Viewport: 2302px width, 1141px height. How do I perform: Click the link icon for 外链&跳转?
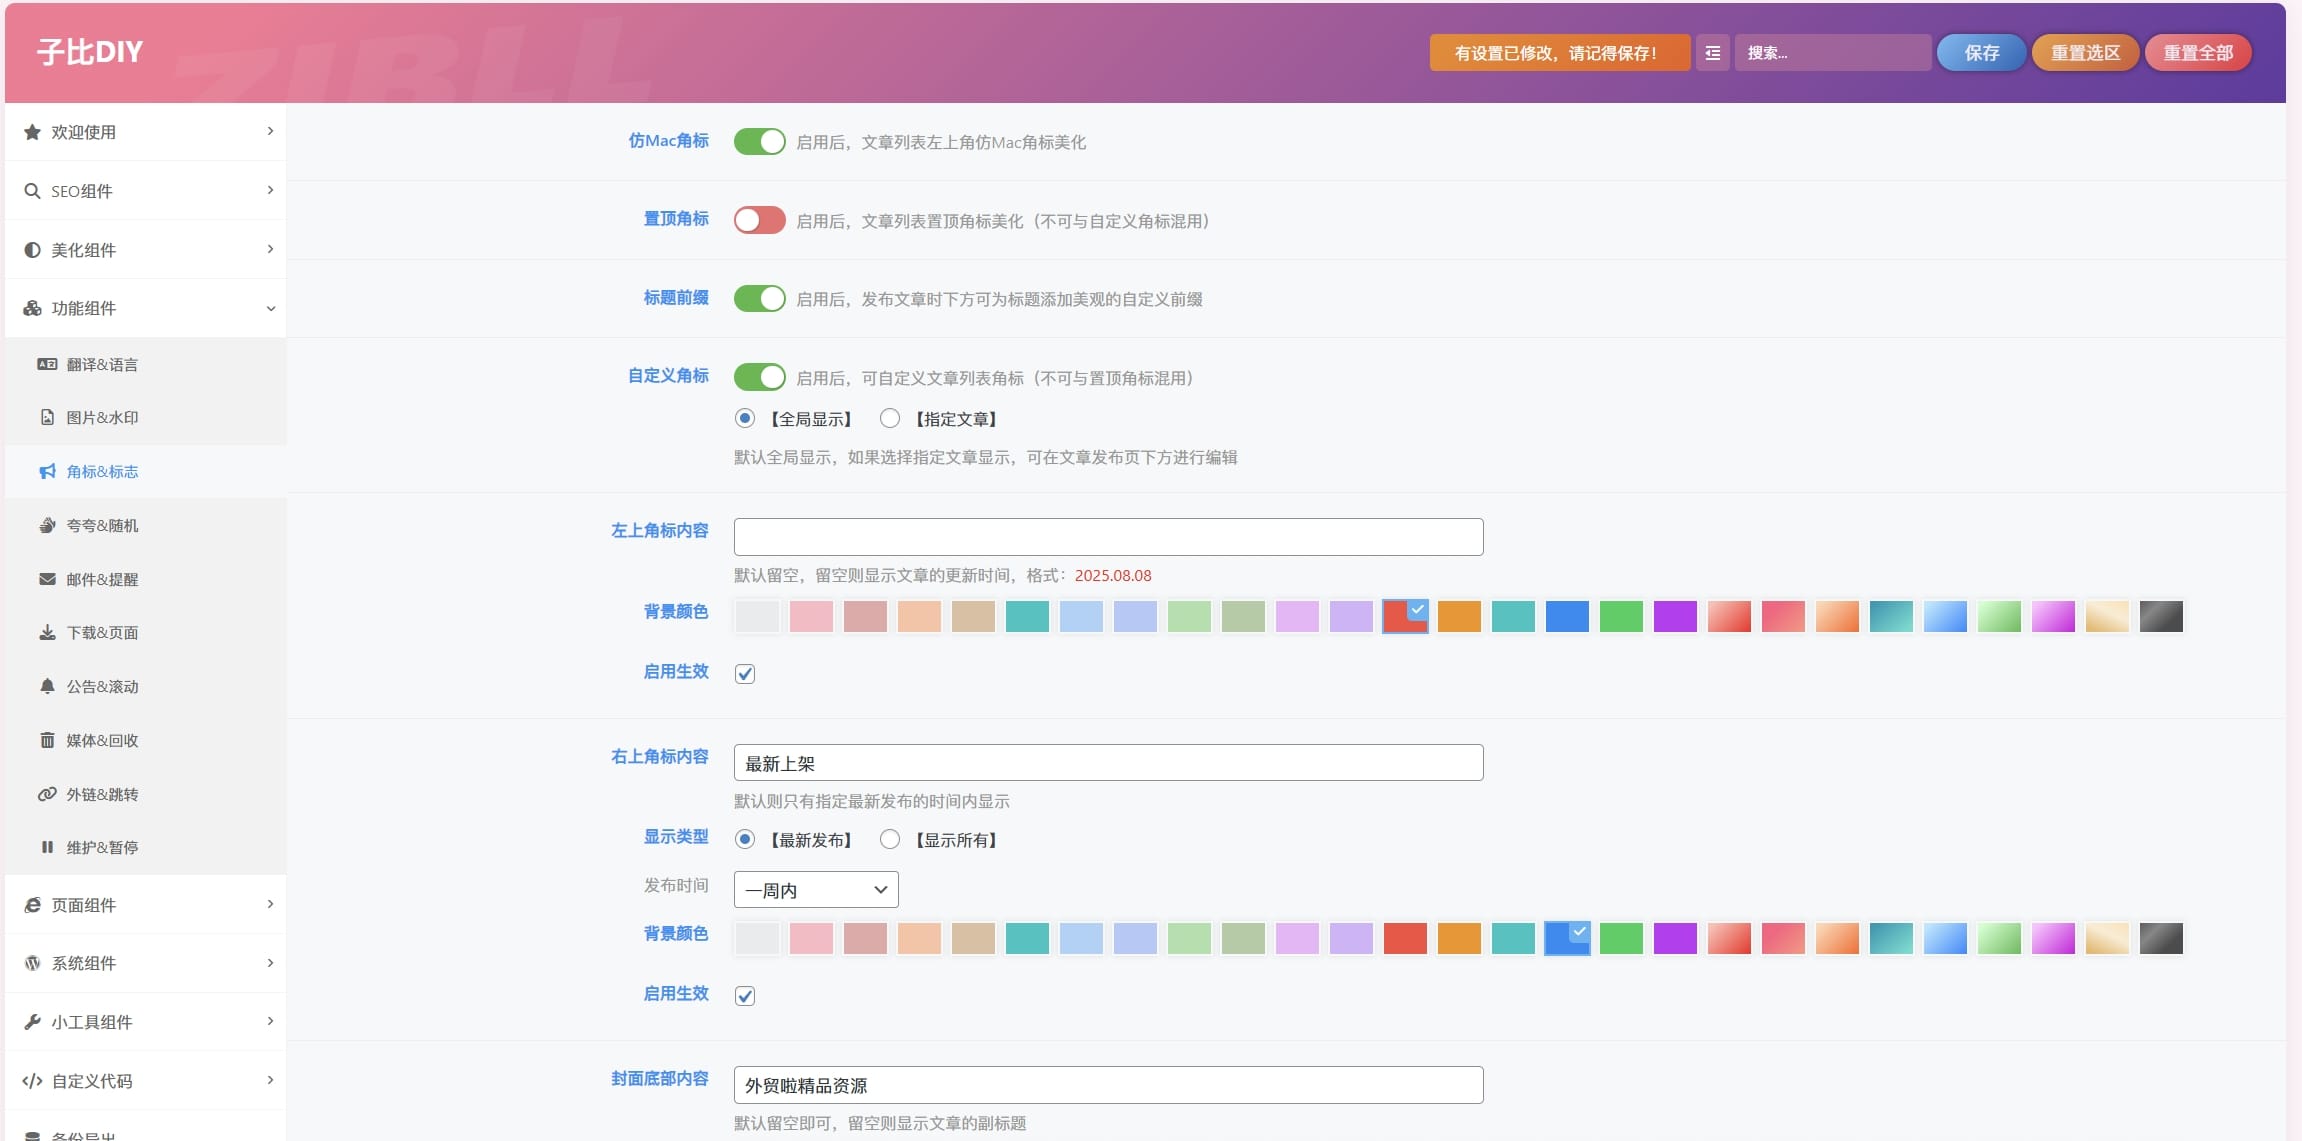47,794
